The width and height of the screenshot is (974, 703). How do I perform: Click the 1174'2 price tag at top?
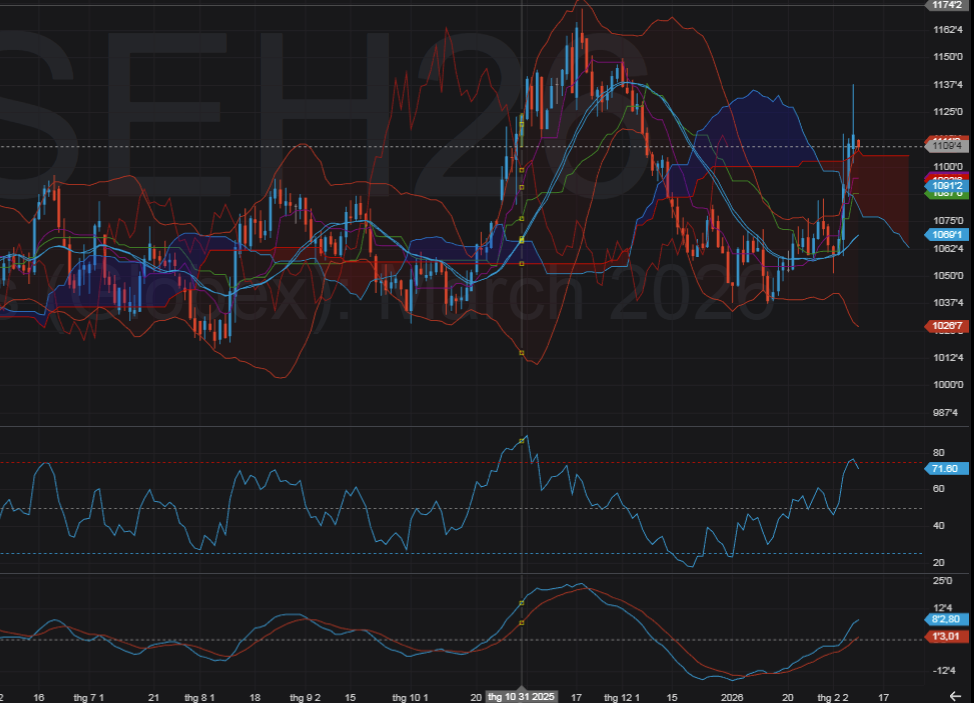tap(946, 5)
